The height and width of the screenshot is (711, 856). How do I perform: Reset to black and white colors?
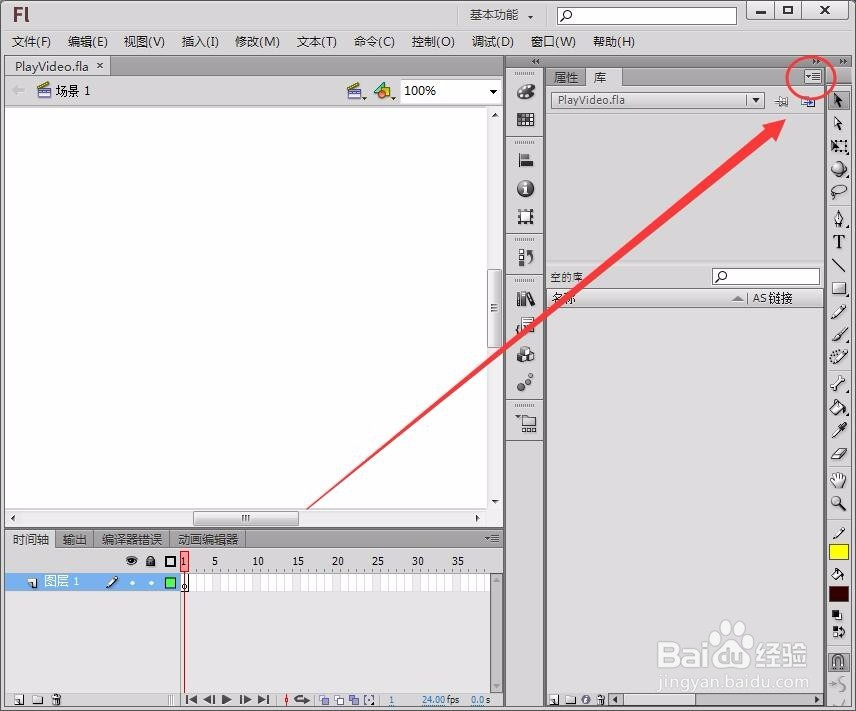pyautogui.click(x=837, y=615)
